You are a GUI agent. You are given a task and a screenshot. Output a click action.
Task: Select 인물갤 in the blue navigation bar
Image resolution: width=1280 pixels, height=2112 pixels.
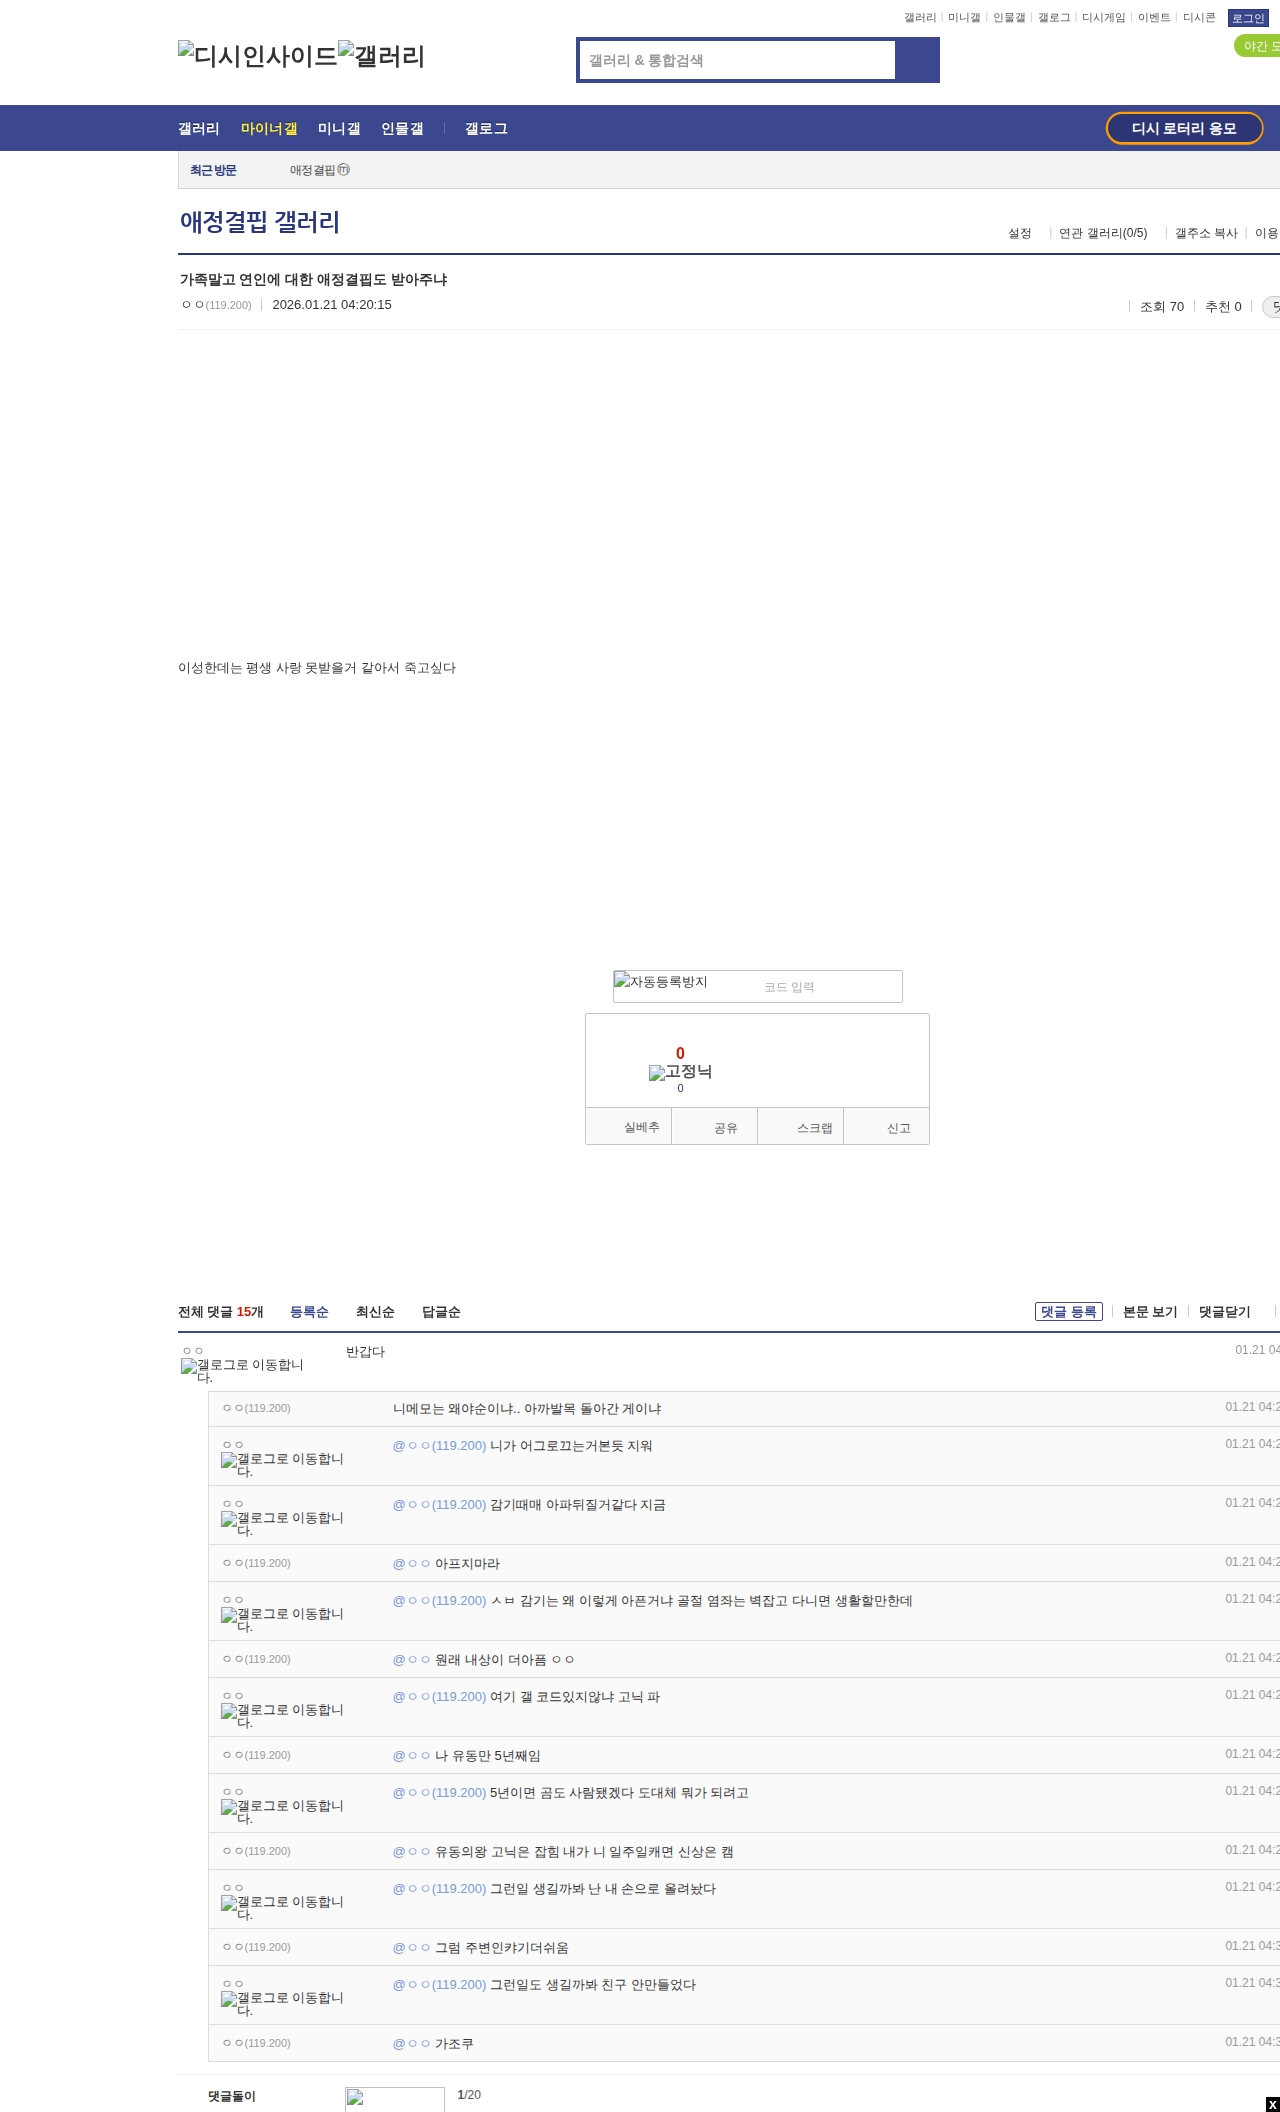(402, 129)
